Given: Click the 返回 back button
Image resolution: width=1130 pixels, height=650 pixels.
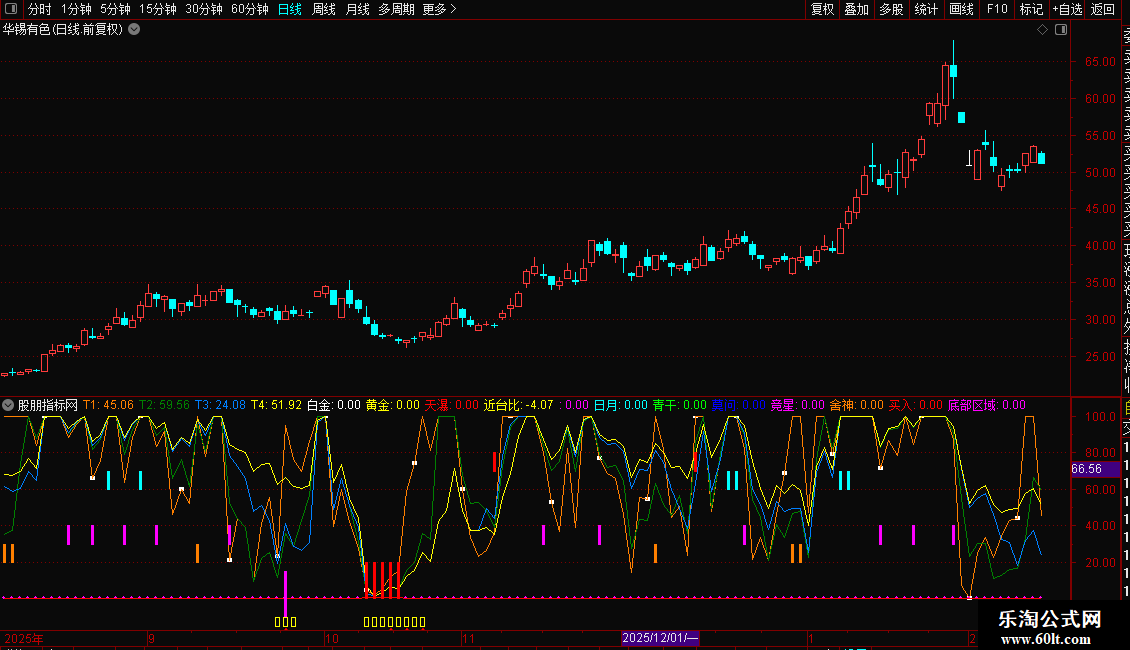Looking at the screenshot, I should pyautogui.click(x=1103, y=9).
